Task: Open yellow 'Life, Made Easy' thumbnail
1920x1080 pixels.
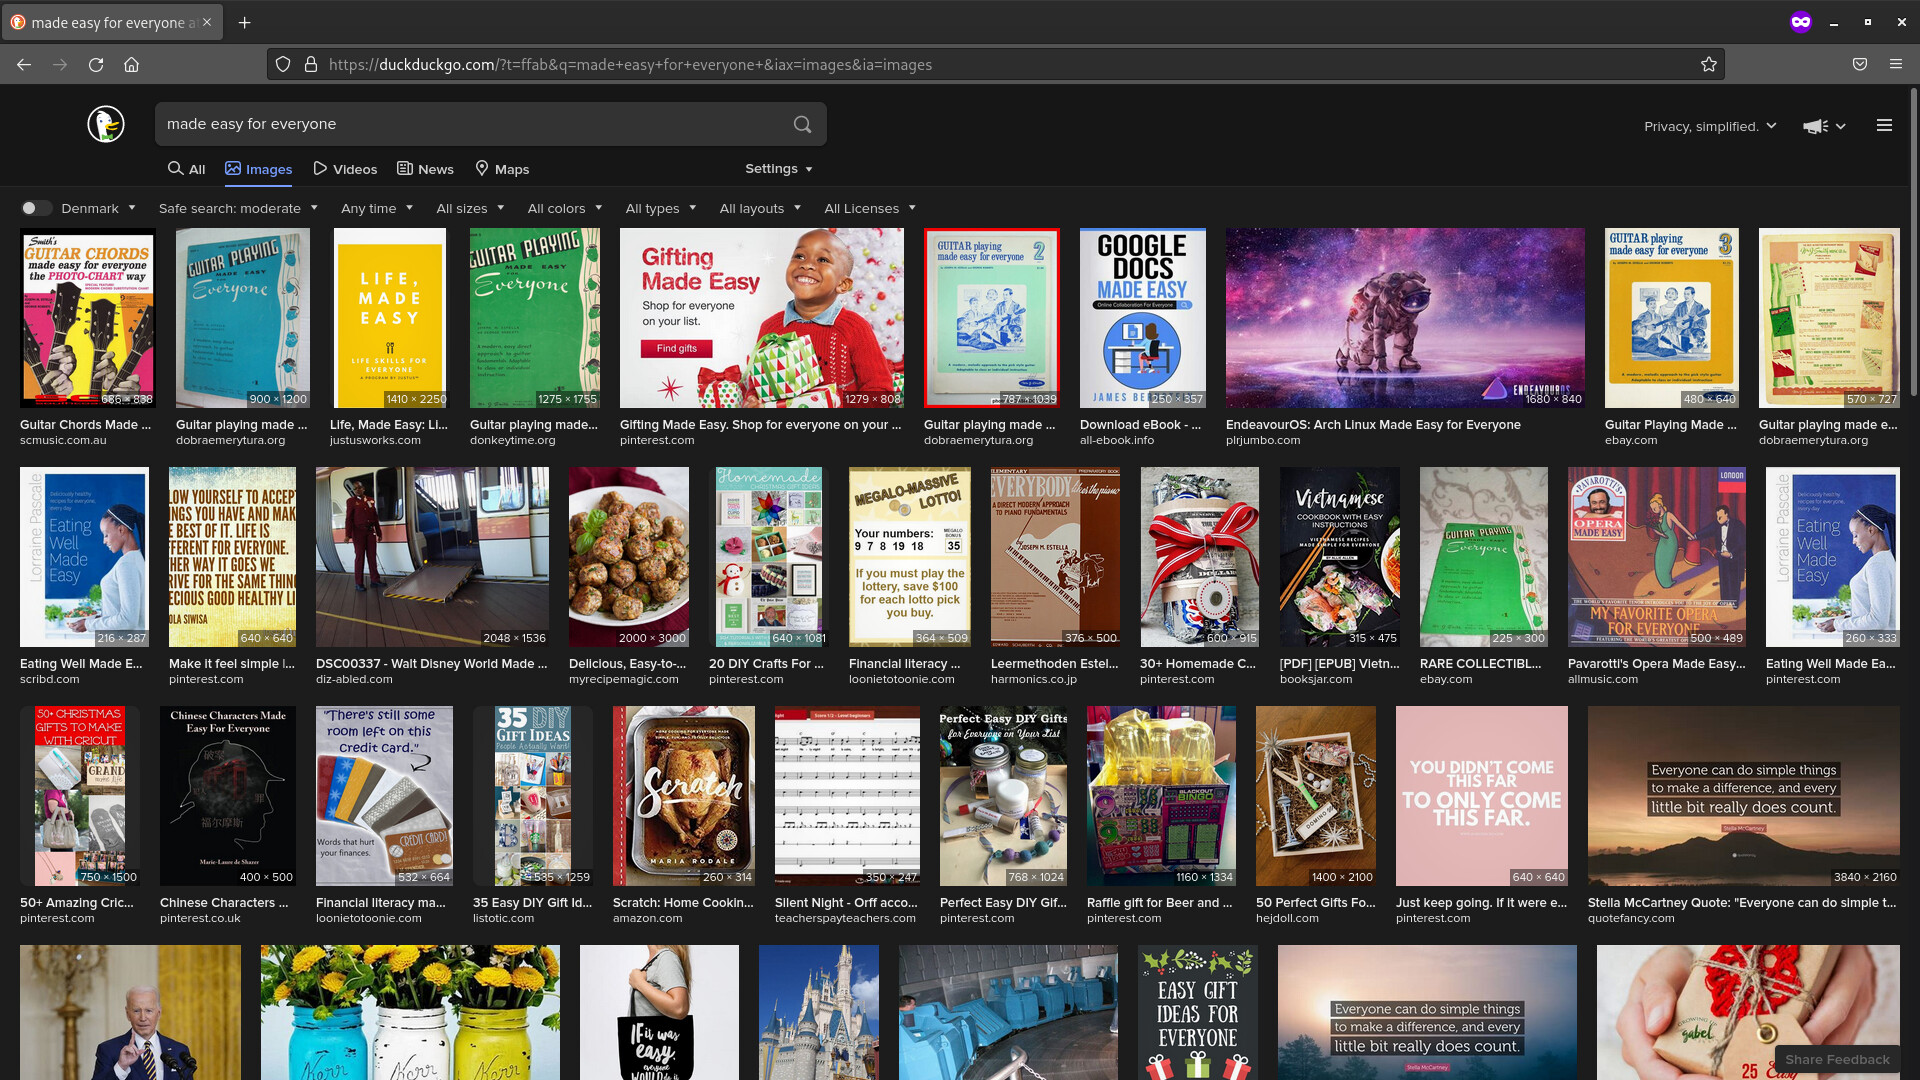Action: [389, 318]
